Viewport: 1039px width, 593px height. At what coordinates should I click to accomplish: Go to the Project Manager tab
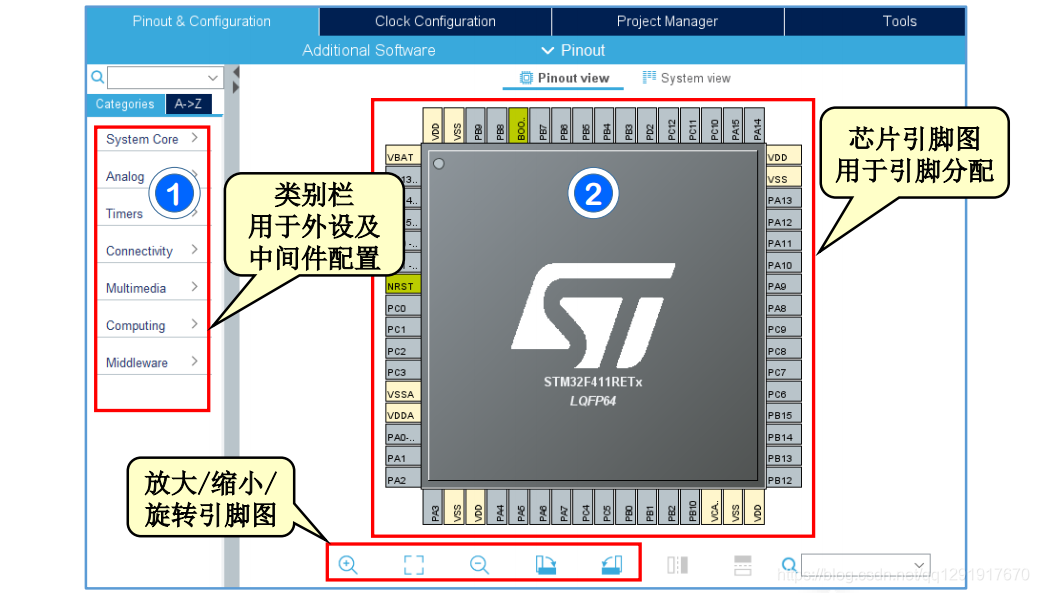point(667,21)
